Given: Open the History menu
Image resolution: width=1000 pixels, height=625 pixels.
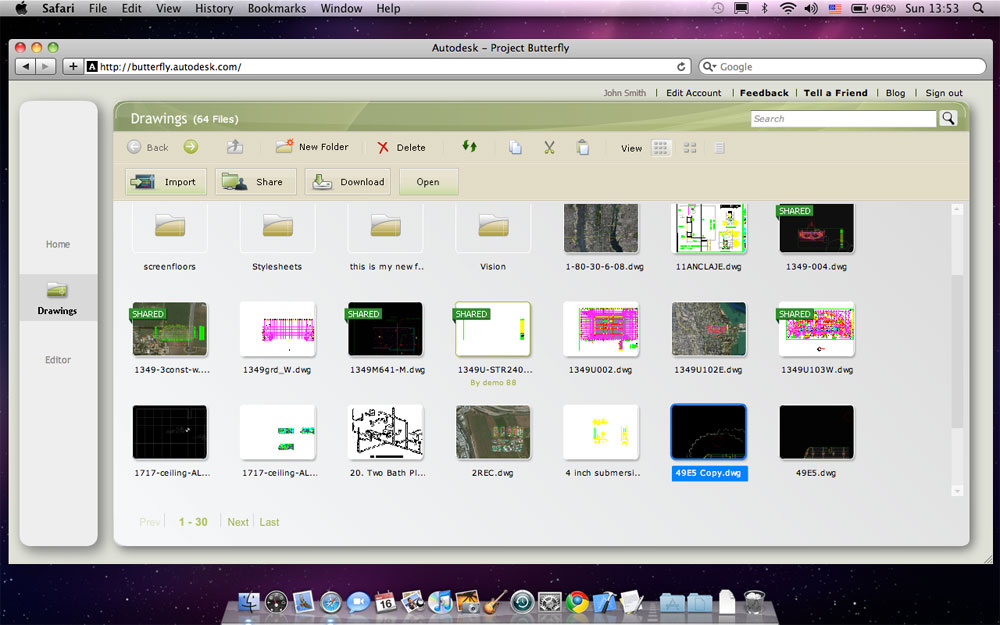Looking at the screenshot, I should (214, 8).
